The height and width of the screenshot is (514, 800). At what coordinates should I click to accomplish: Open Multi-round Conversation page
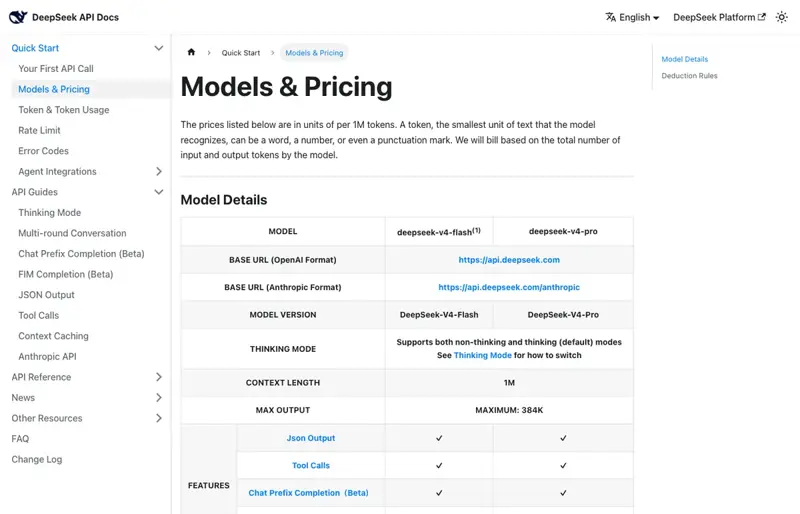tap(72, 233)
